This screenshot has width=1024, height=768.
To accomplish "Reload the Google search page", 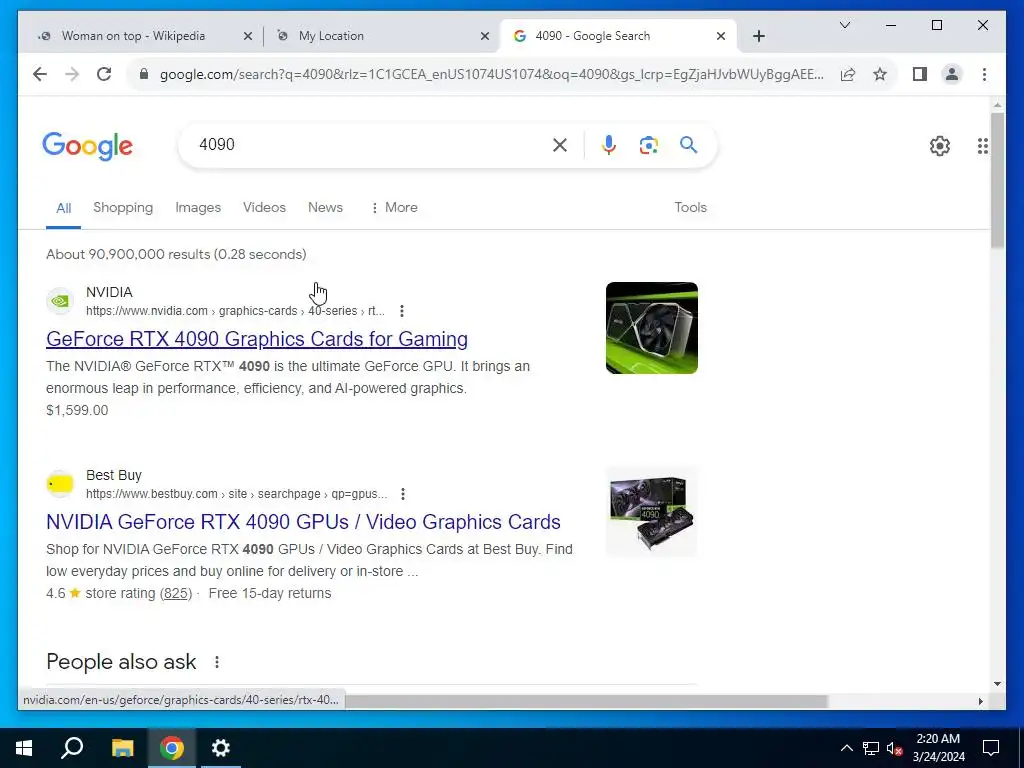I will pyautogui.click(x=104, y=74).
